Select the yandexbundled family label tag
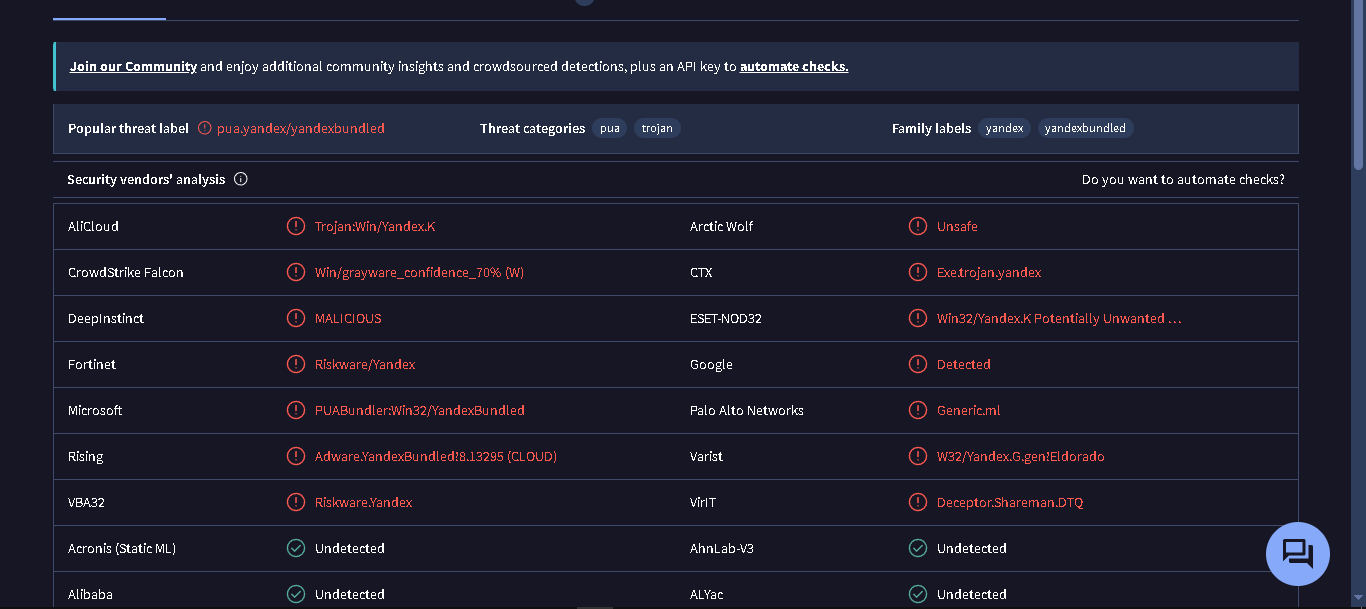Image resolution: width=1366 pixels, height=609 pixels. 1085,128
